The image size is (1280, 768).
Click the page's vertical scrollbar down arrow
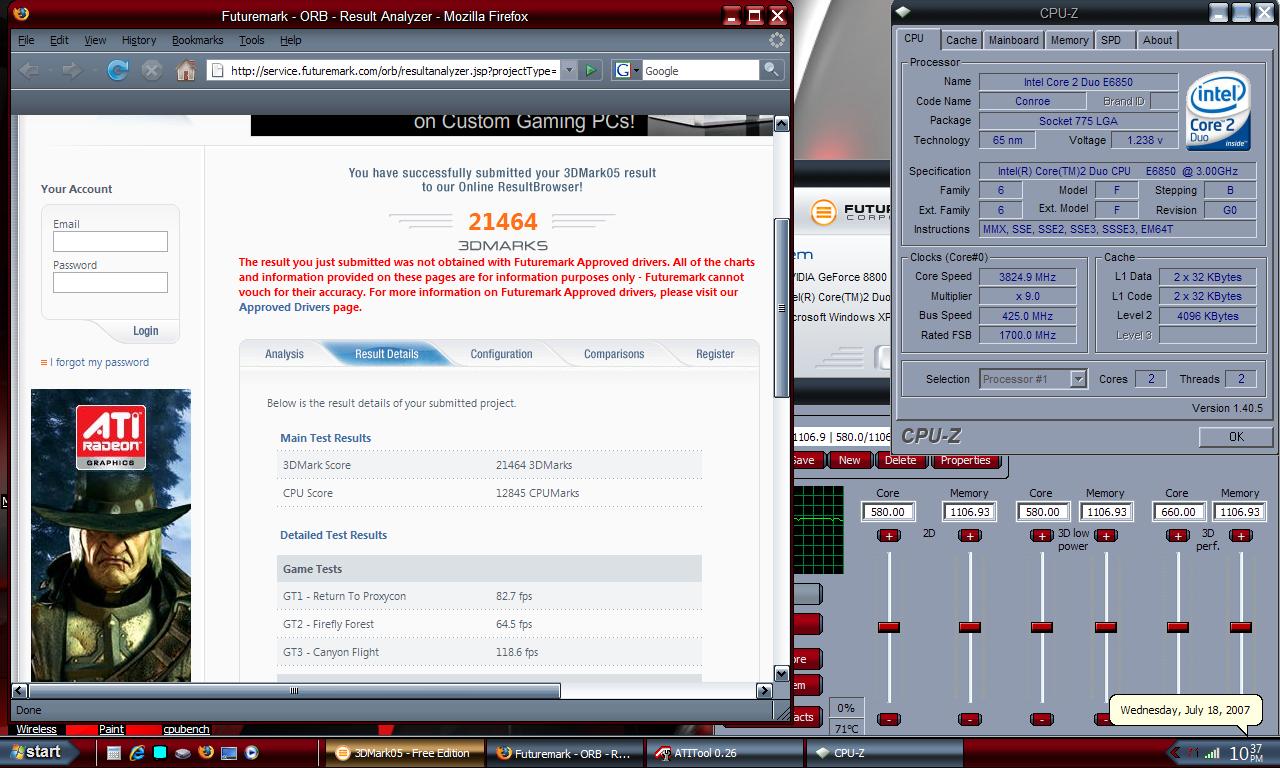(x=782, y=673)
